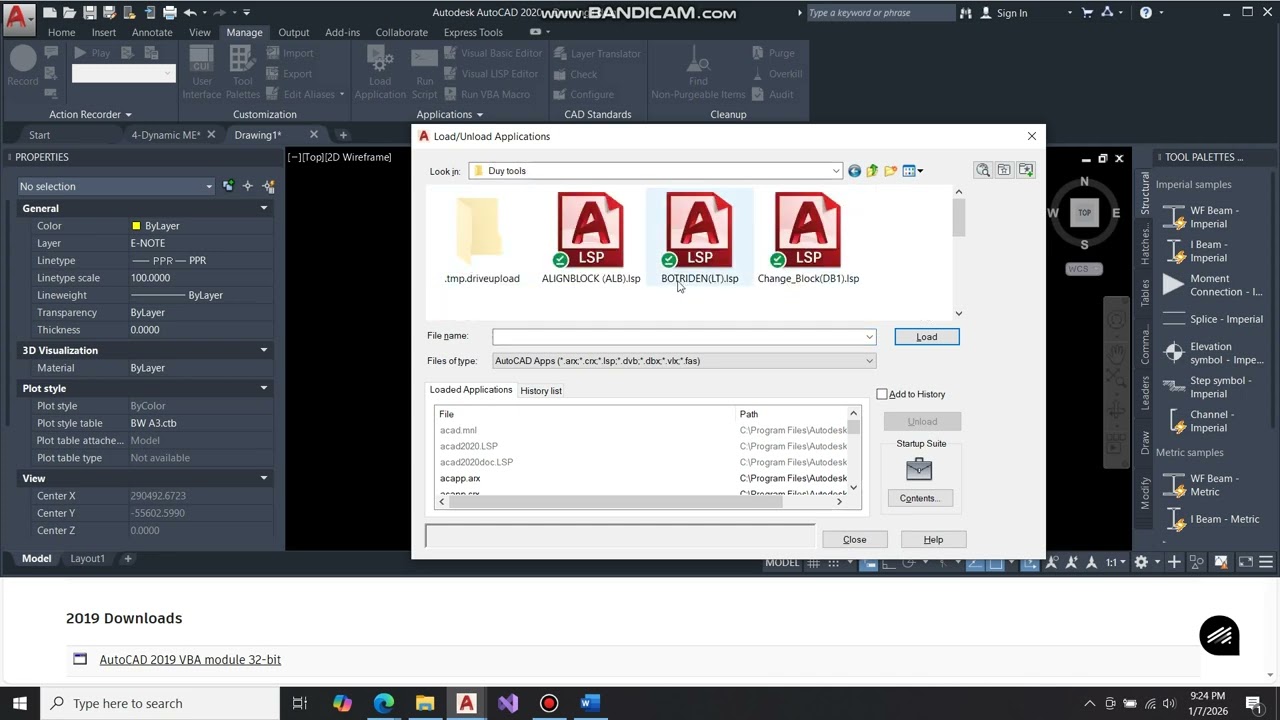Viewport: 1280px width, 720px height.
Task: Select BOTRIDEN(LT).lsp file icon
Action: (x=699, y=232)
